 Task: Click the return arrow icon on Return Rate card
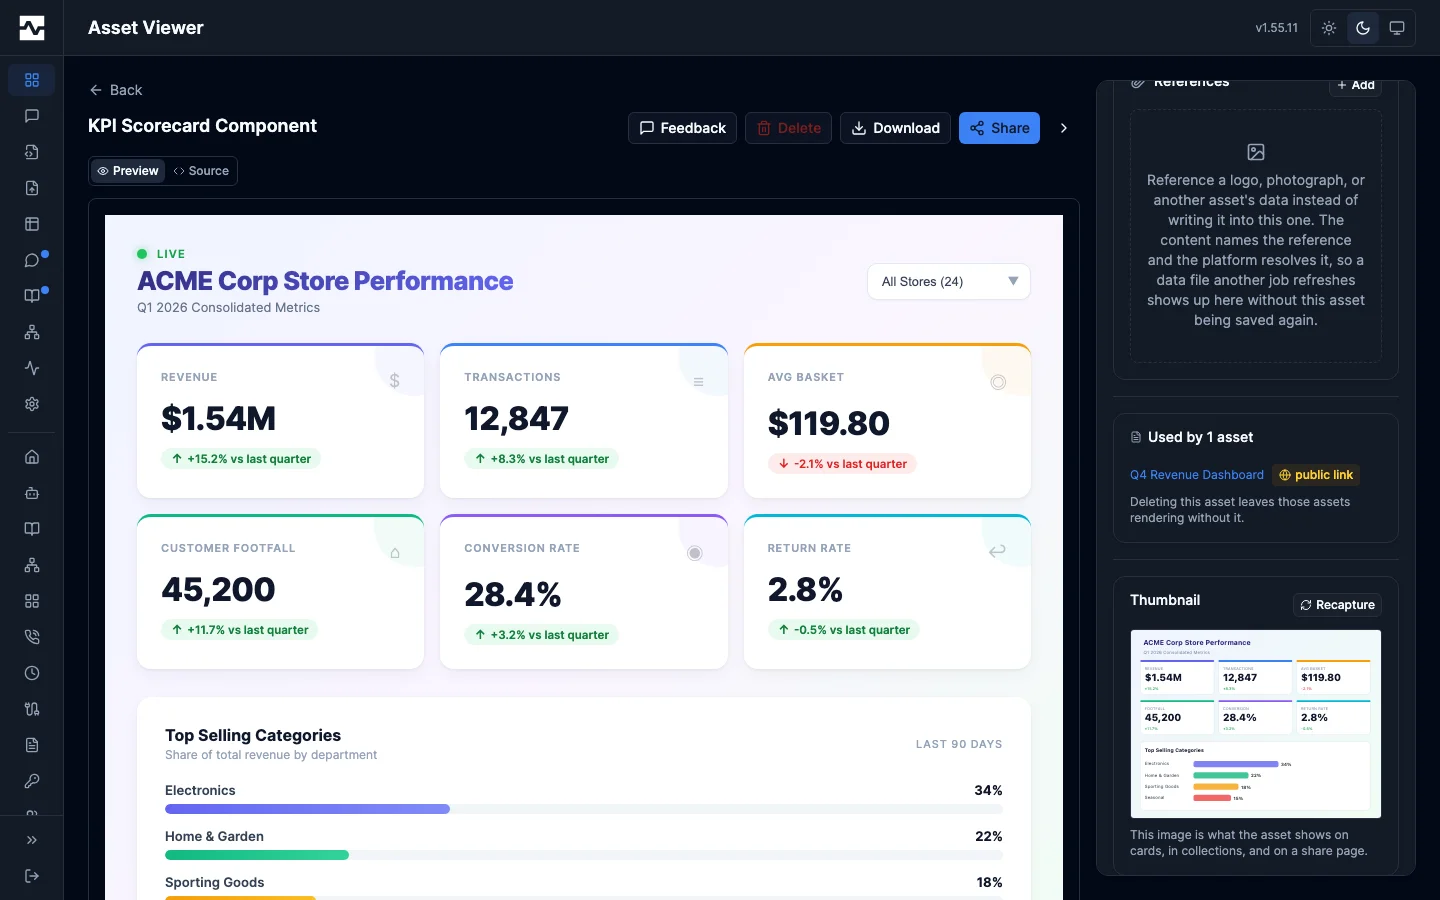coord(997,551)
